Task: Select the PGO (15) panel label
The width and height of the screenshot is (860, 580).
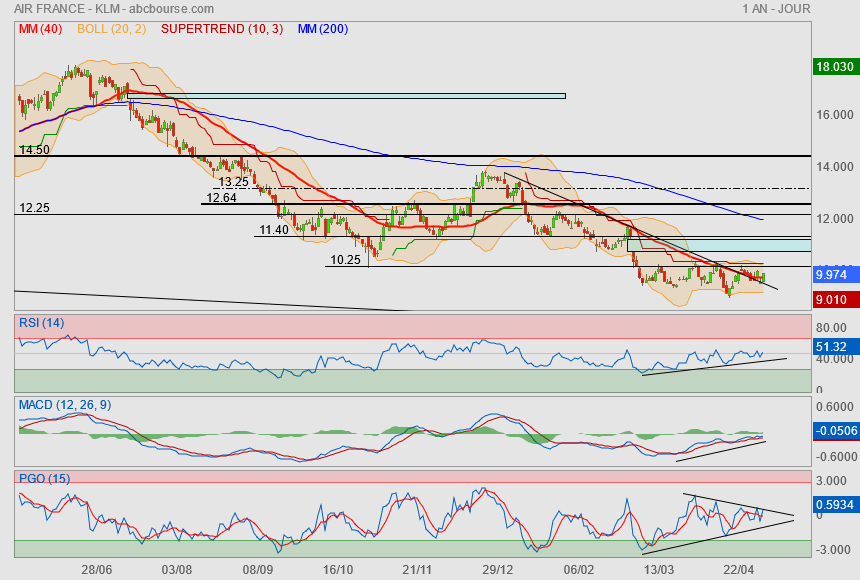Action: tap(44, 479)
